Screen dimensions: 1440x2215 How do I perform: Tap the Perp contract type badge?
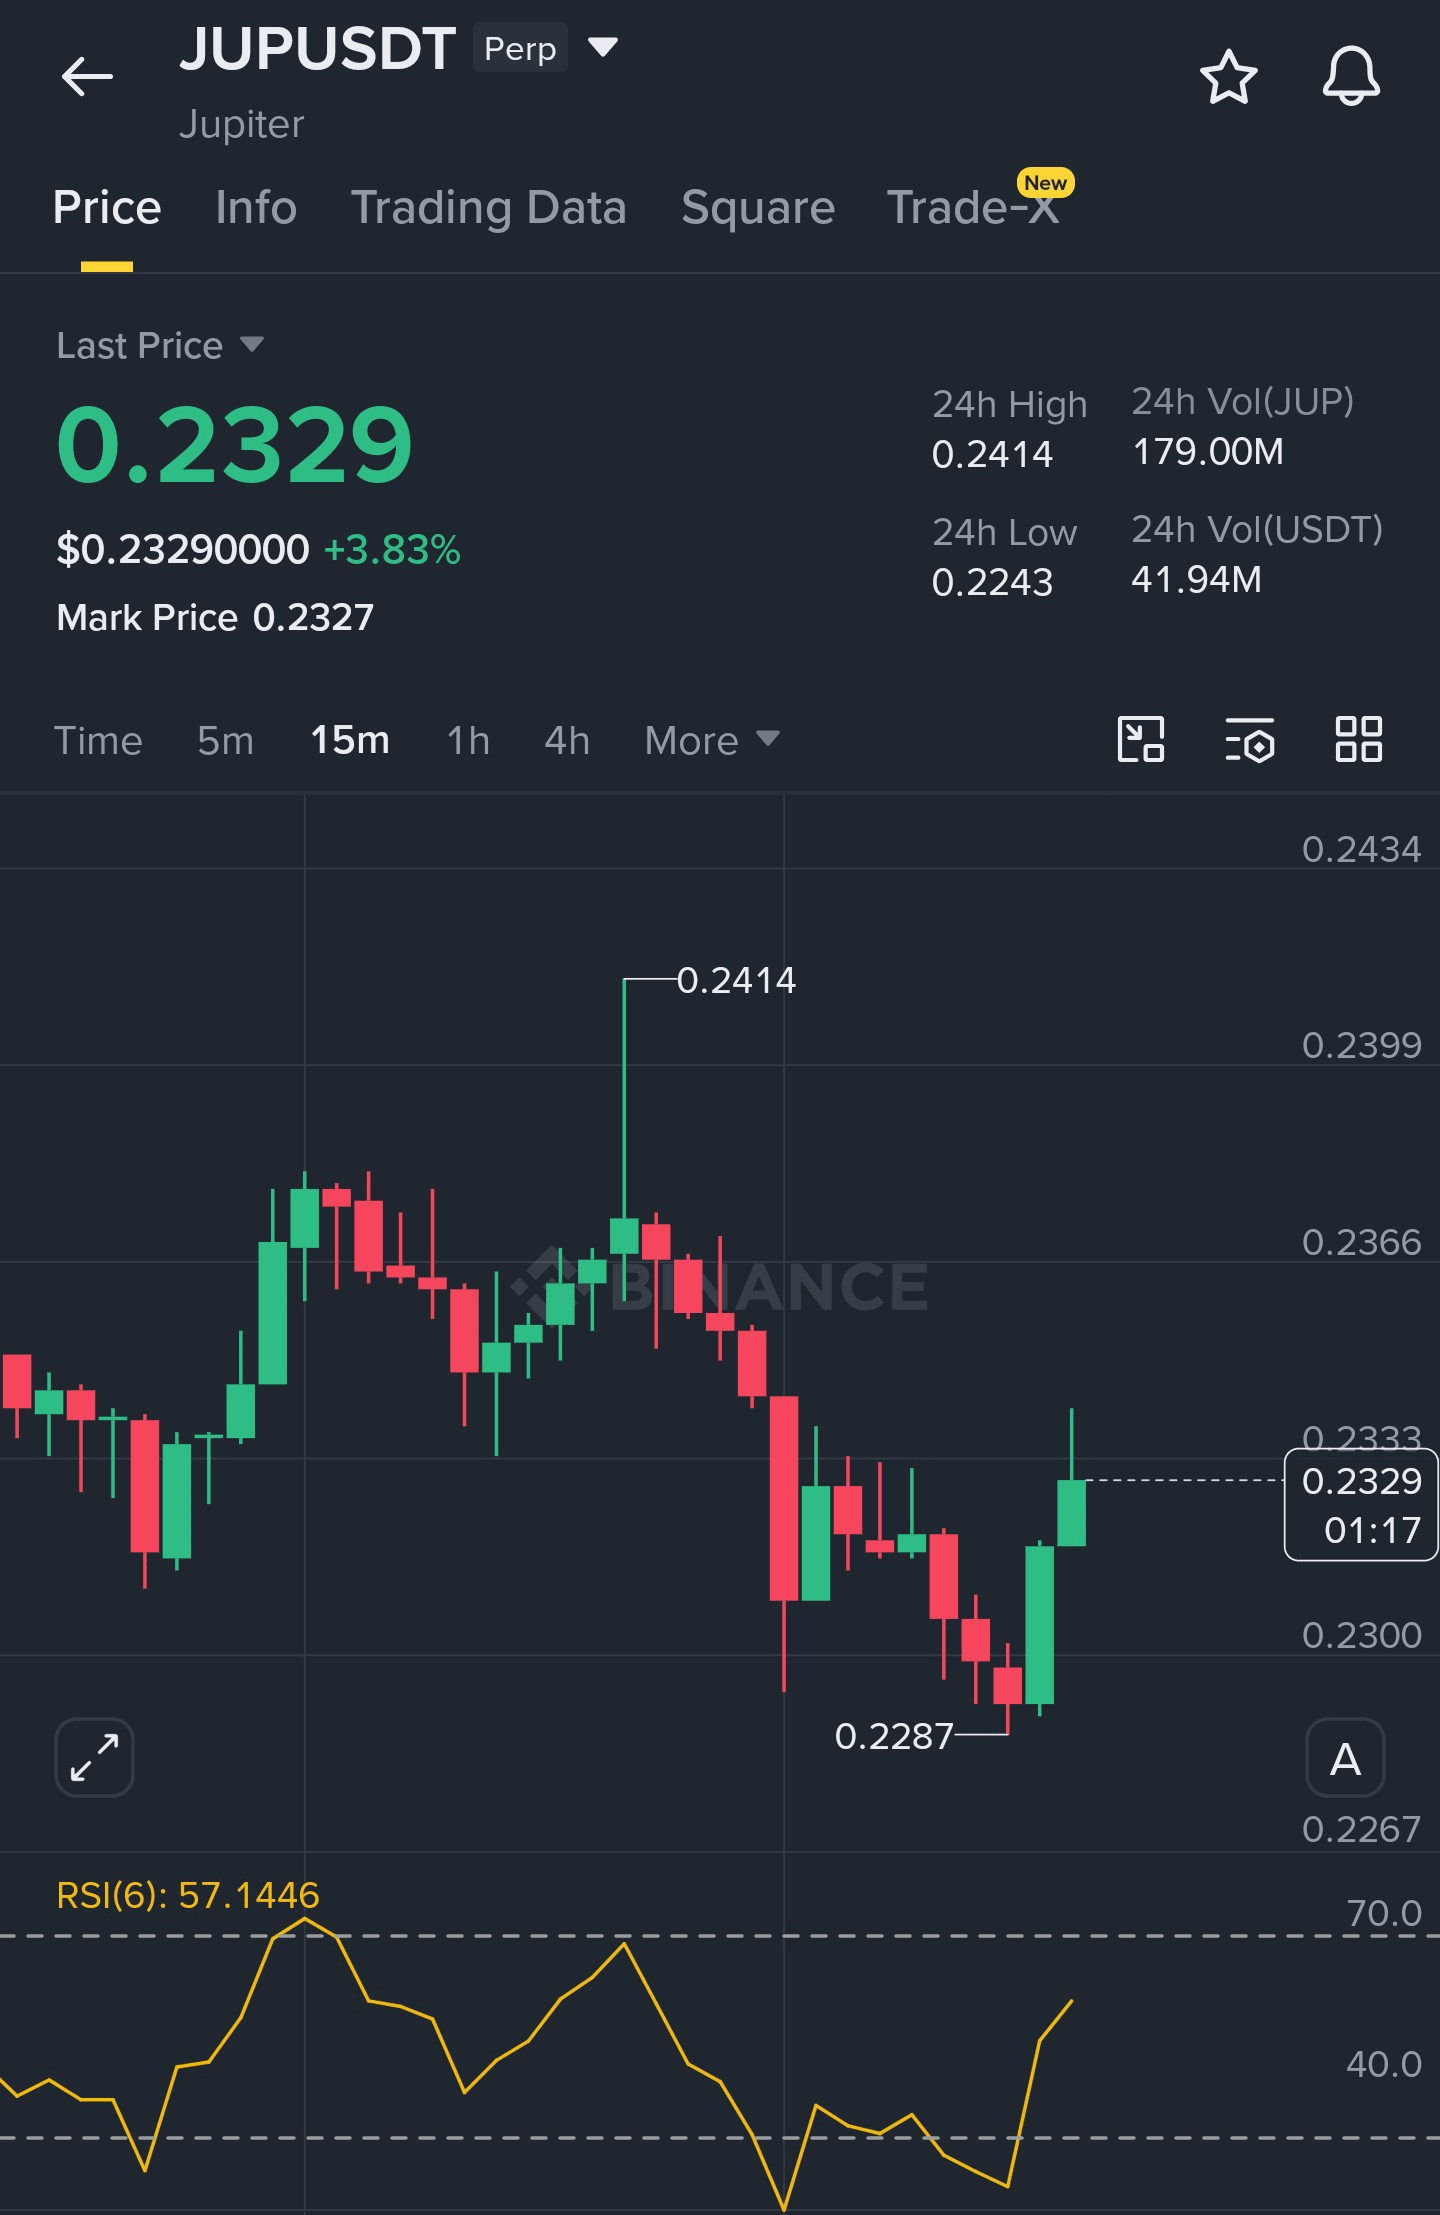520,48
